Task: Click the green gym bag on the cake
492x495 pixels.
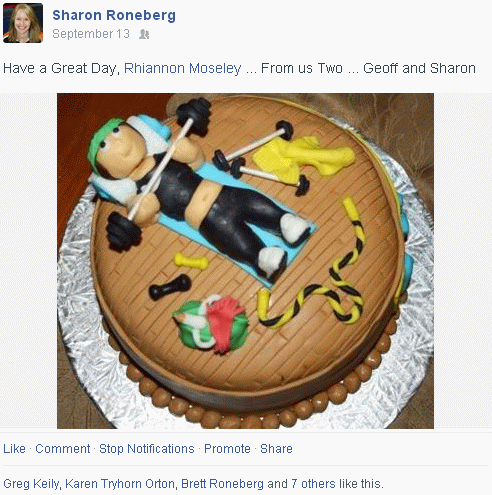Action: point(210,323)
